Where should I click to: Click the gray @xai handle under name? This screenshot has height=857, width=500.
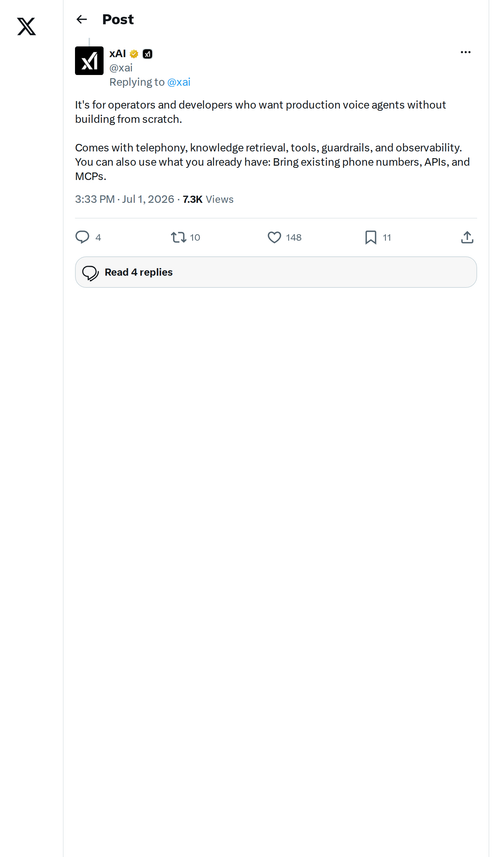click(121, 68)
